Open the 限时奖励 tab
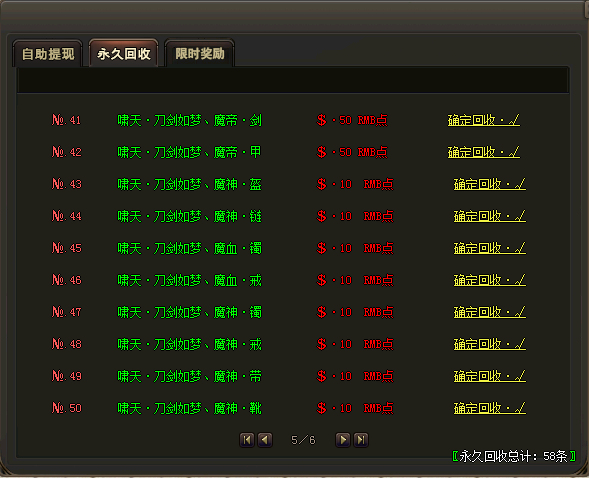The image size is (589, 478). click(x=200, y=54)
